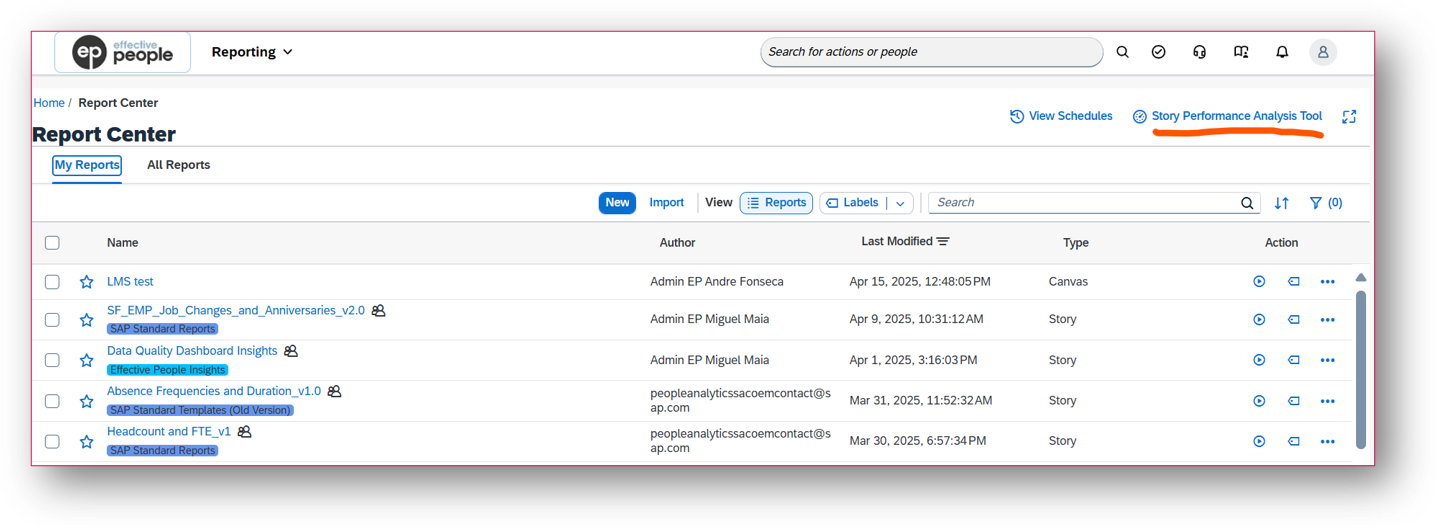Open the LMS test report
The height and width of the screenshot is (528, 1437).
(130, 282)
